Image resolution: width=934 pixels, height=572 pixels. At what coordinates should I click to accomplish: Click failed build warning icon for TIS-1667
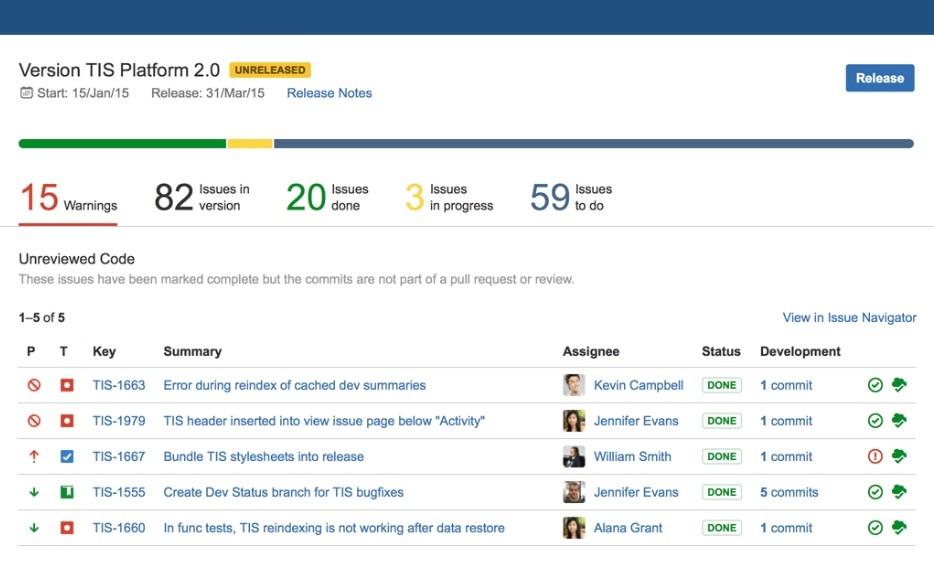(x=875, y=456)
